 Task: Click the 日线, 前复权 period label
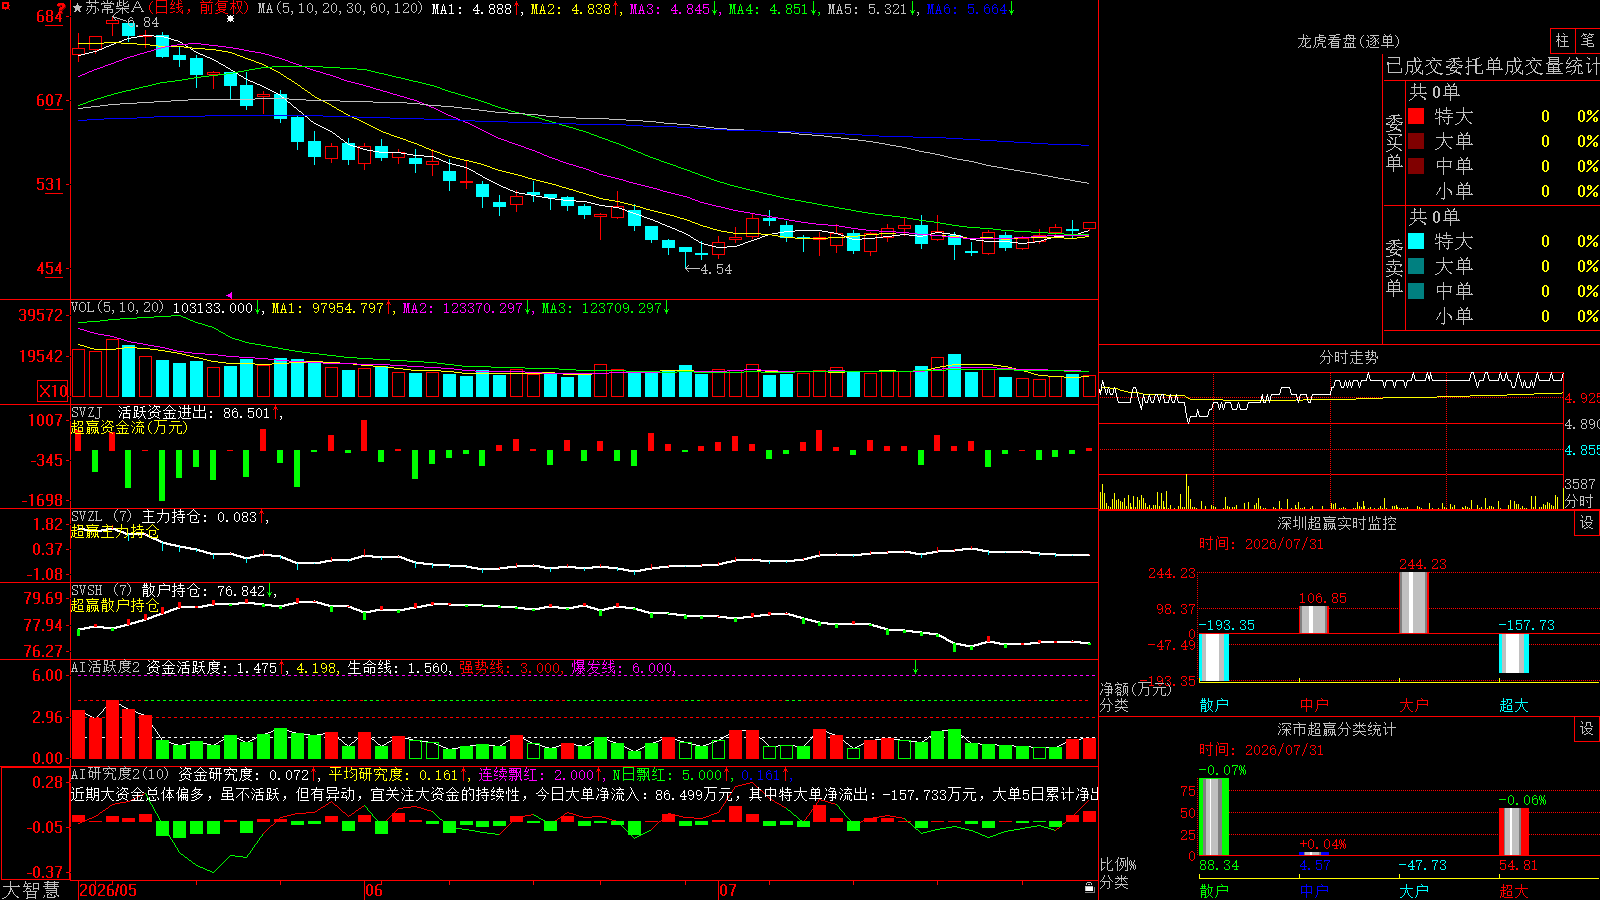pyautogui.click(x=198, y=8)
